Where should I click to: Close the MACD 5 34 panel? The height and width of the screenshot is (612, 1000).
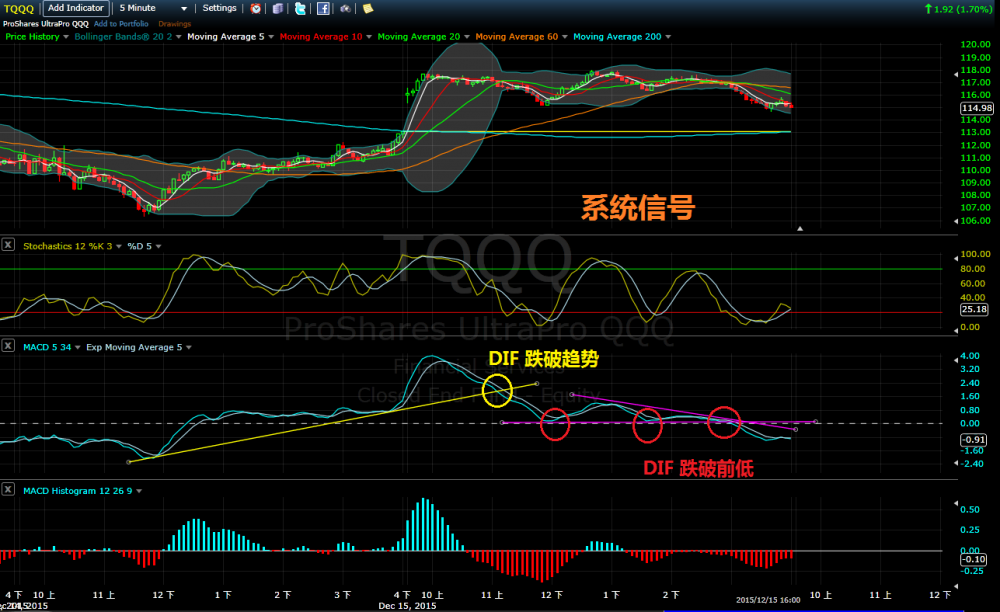pos(8,347)
